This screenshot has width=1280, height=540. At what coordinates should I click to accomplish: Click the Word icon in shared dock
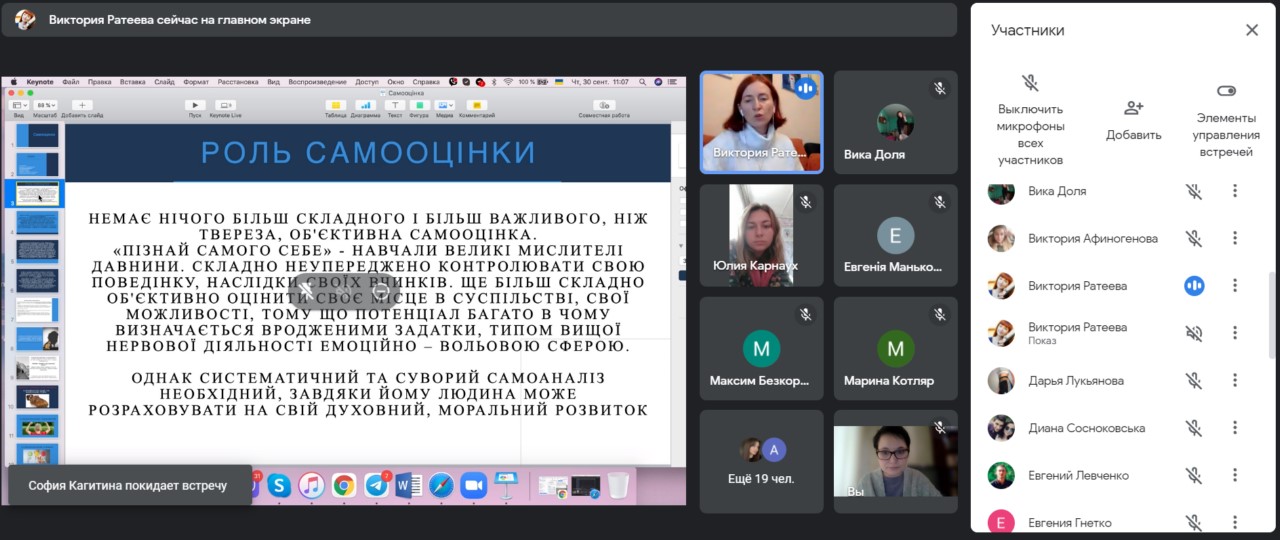click(x=408, y=486)
